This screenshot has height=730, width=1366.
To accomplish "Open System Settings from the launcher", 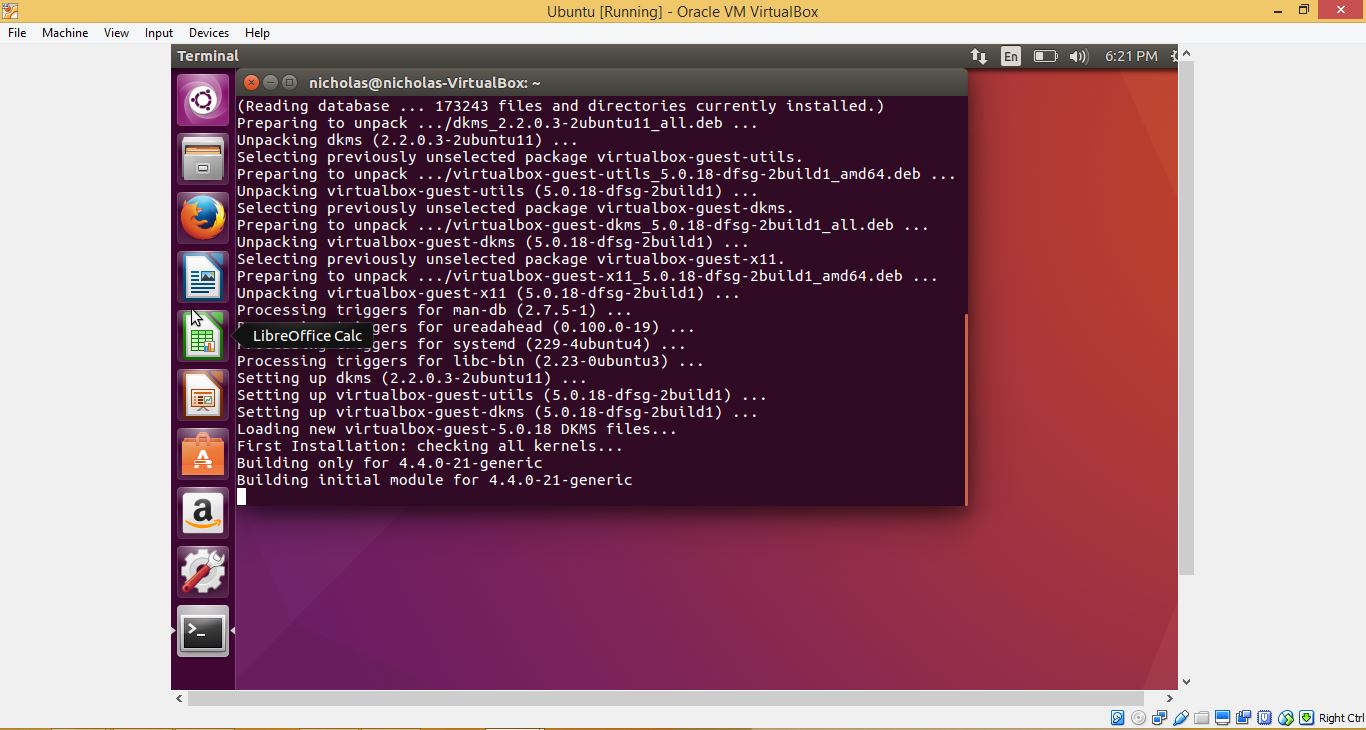I will coord(203,572).
